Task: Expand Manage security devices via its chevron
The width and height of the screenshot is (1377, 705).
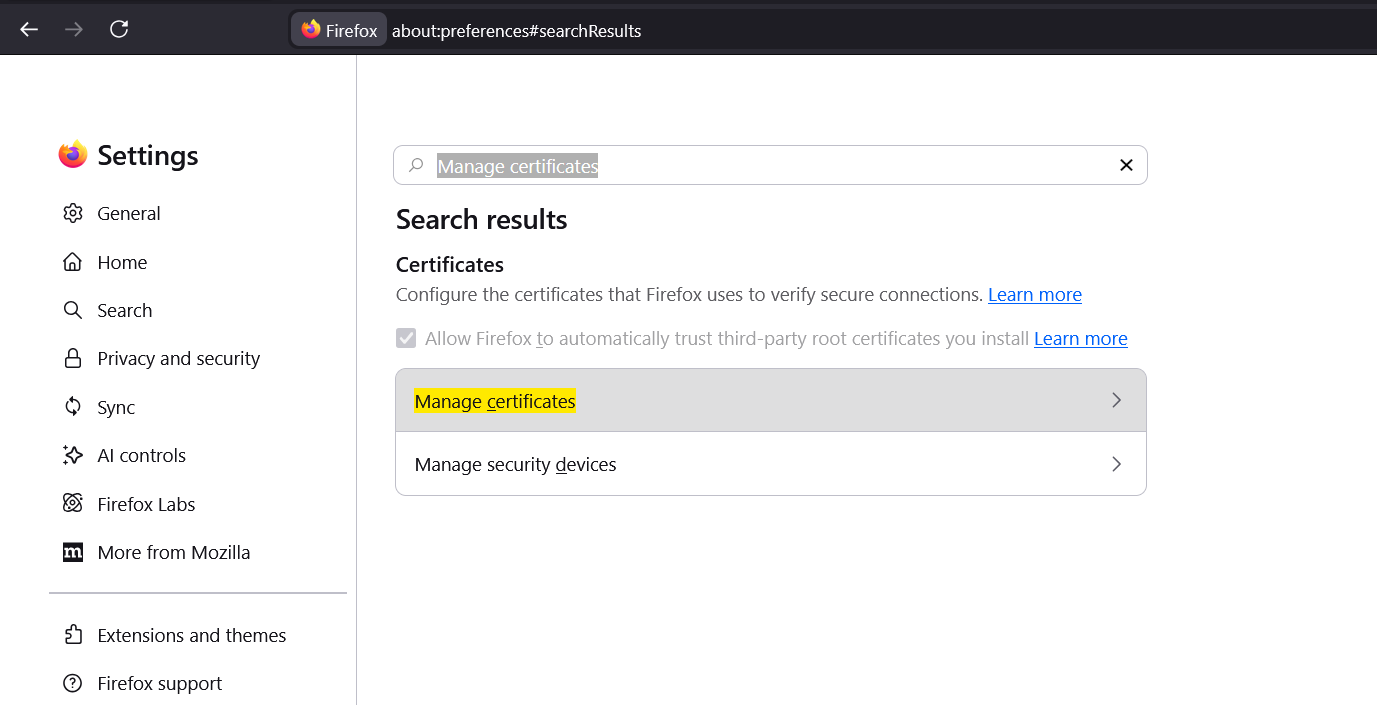Action: click(1117, 464)
